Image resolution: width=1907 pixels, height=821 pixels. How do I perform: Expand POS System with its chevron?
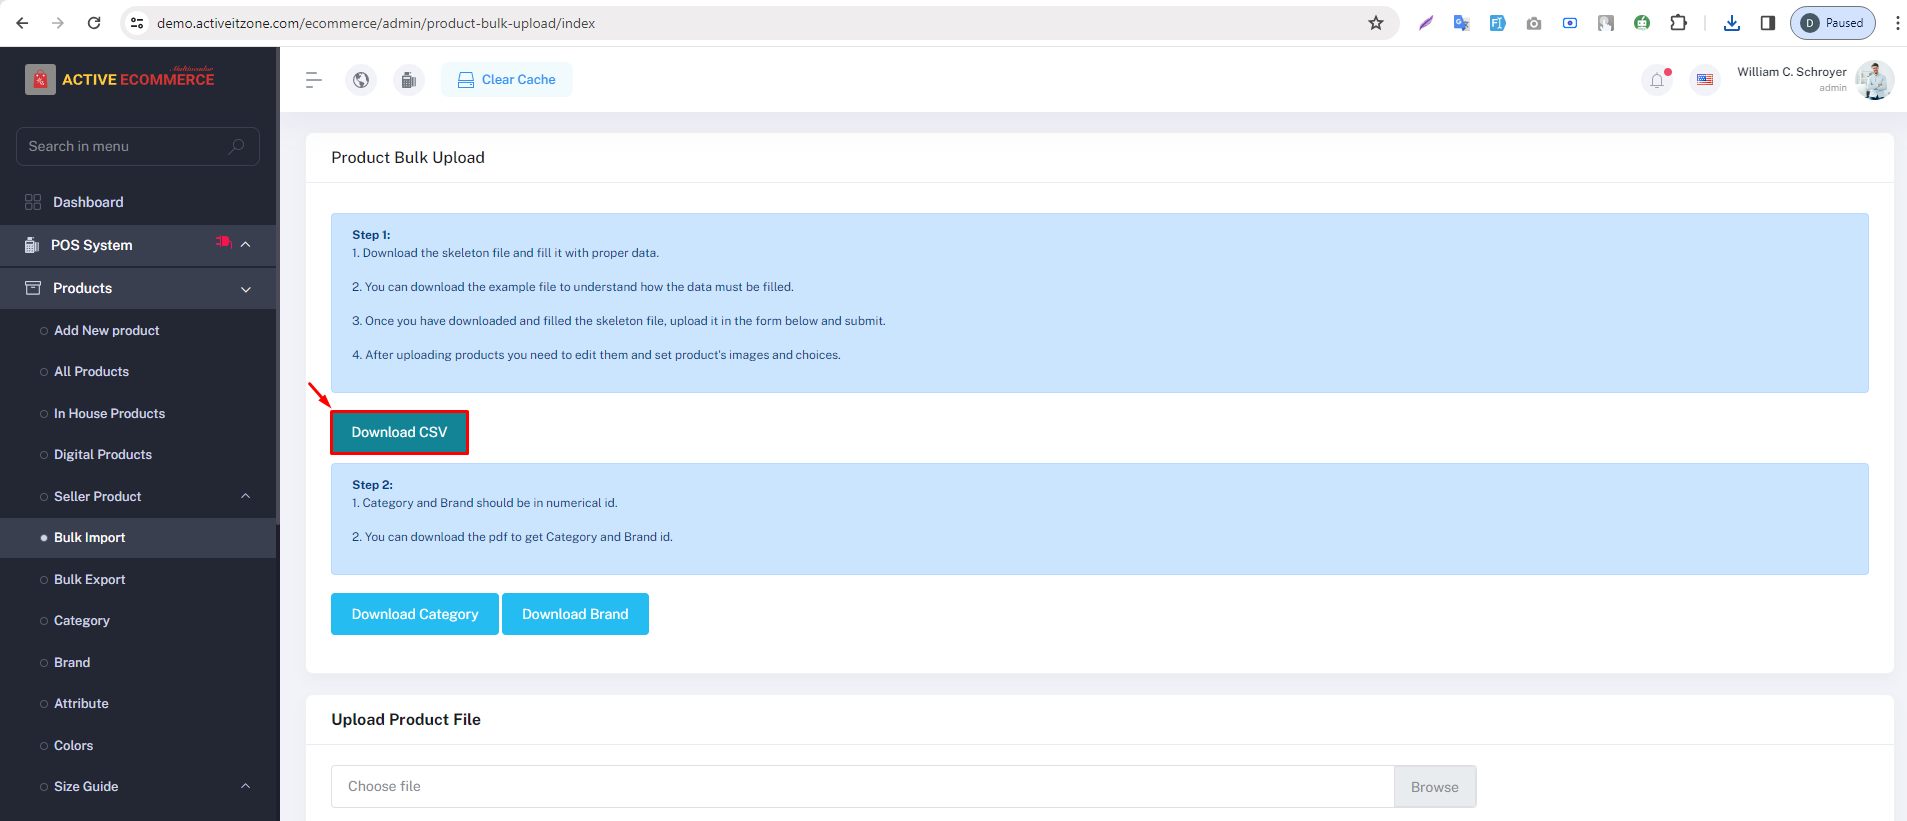(x=245, y=245)
